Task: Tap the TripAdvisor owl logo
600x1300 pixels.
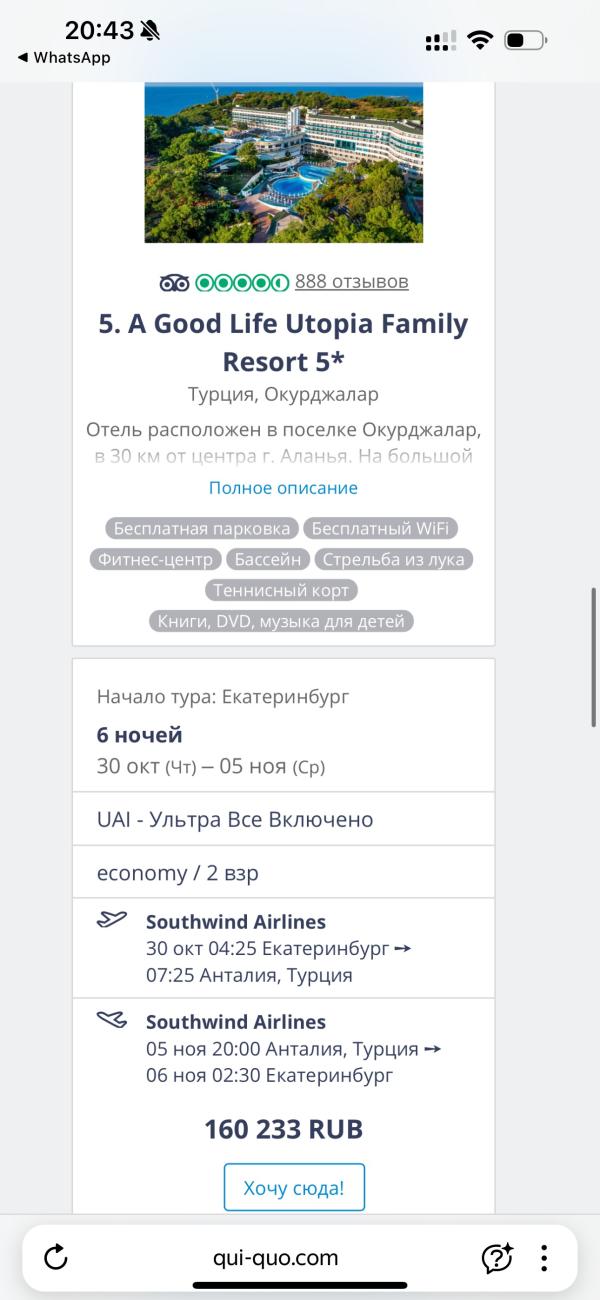Action: coord(174,282)
